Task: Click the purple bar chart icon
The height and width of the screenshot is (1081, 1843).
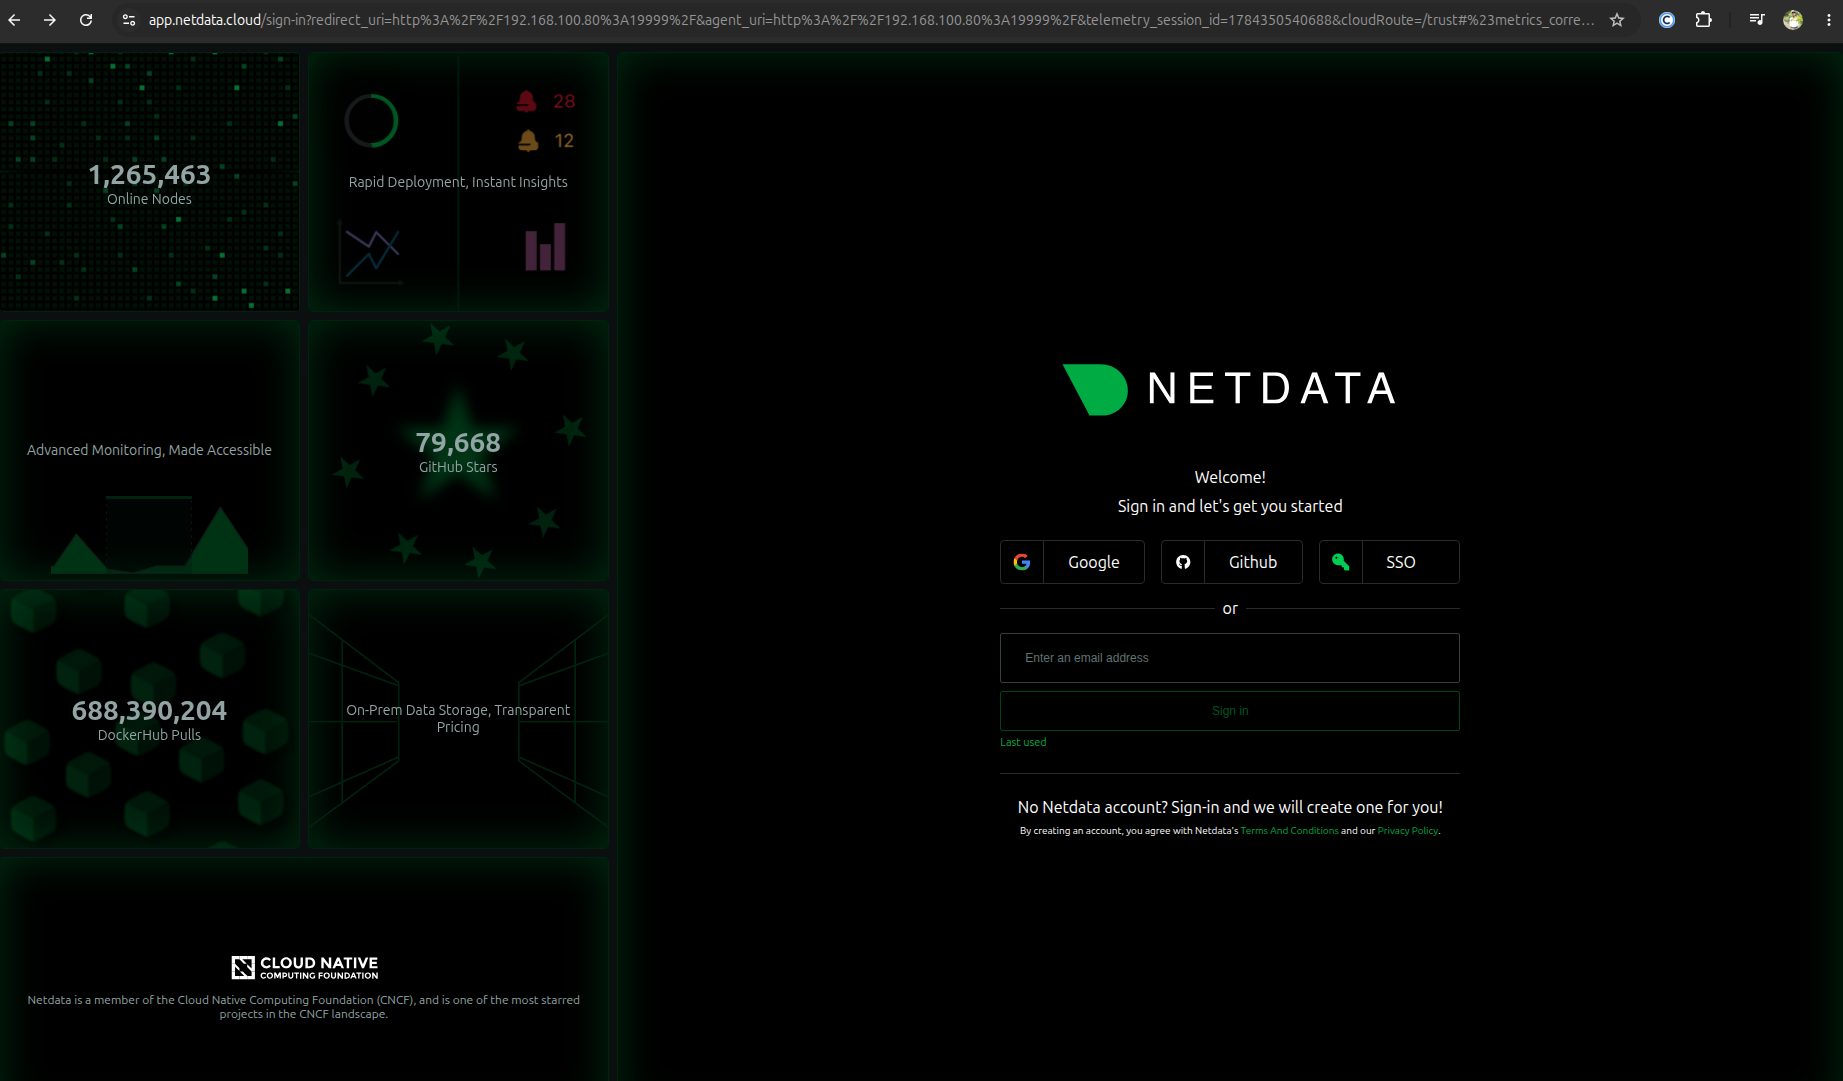Action: [545, 247]
